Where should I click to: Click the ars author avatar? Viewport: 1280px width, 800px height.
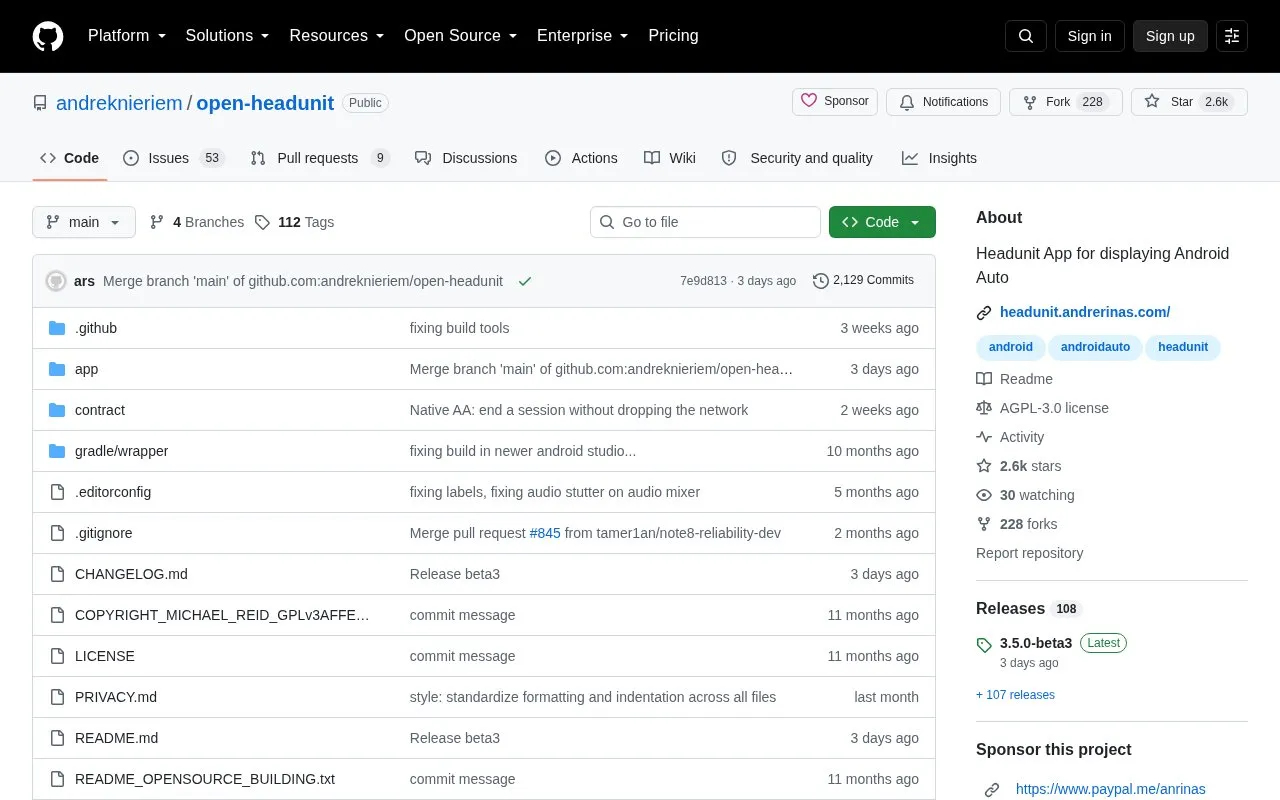(56, 281)
